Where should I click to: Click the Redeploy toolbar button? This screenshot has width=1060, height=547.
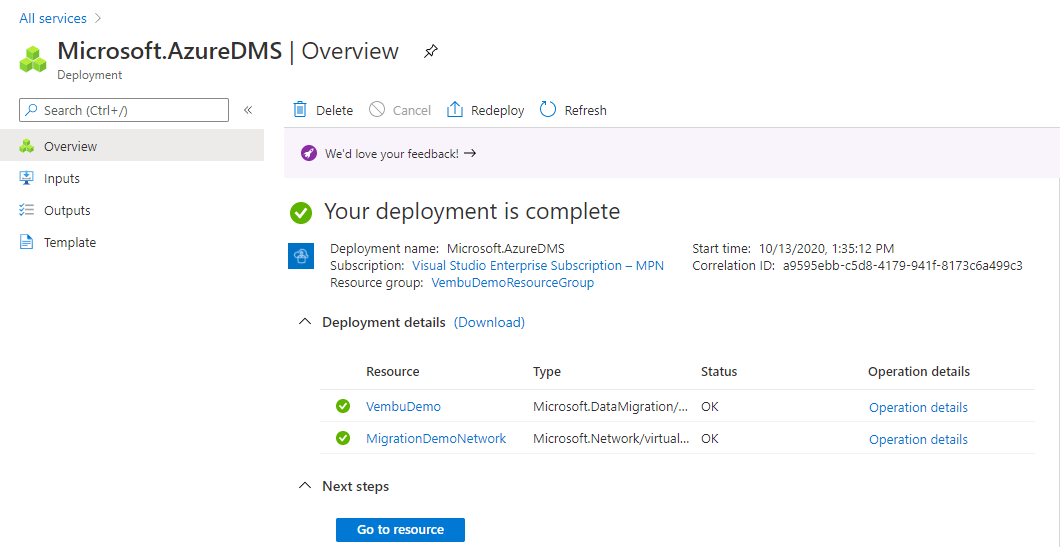tap(485, 110)
